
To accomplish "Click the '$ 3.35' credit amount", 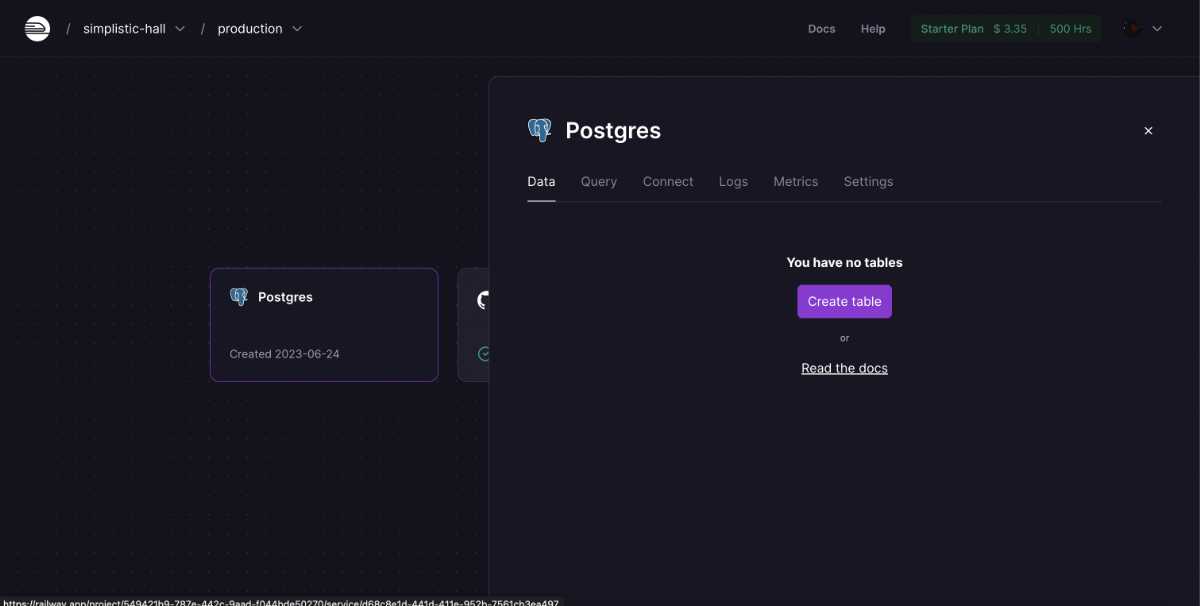I will 1010,29.
